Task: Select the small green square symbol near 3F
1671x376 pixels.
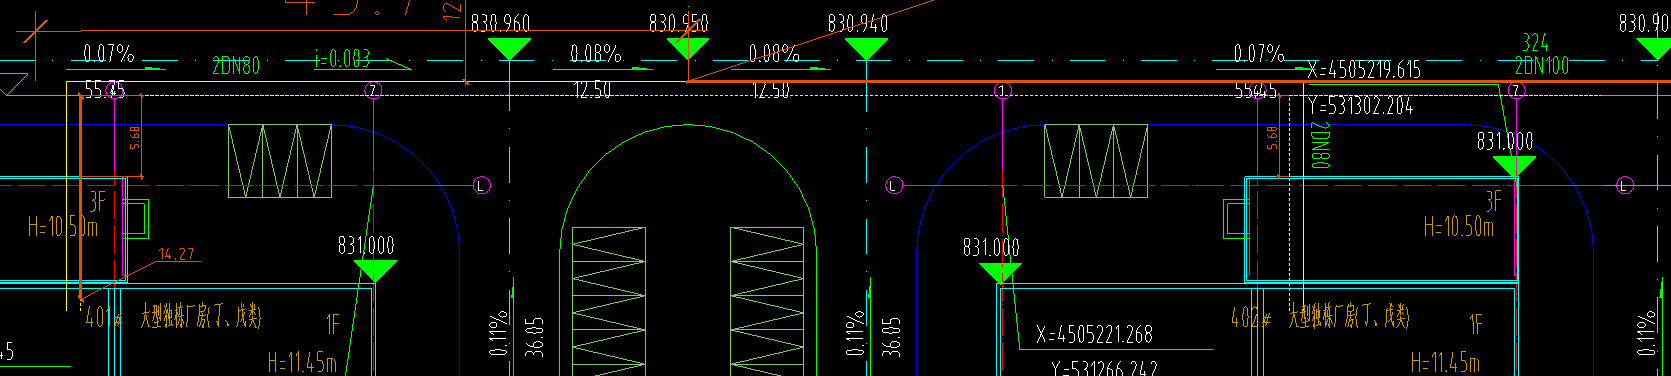Action: pyautogui.click(x=136, y=219)
